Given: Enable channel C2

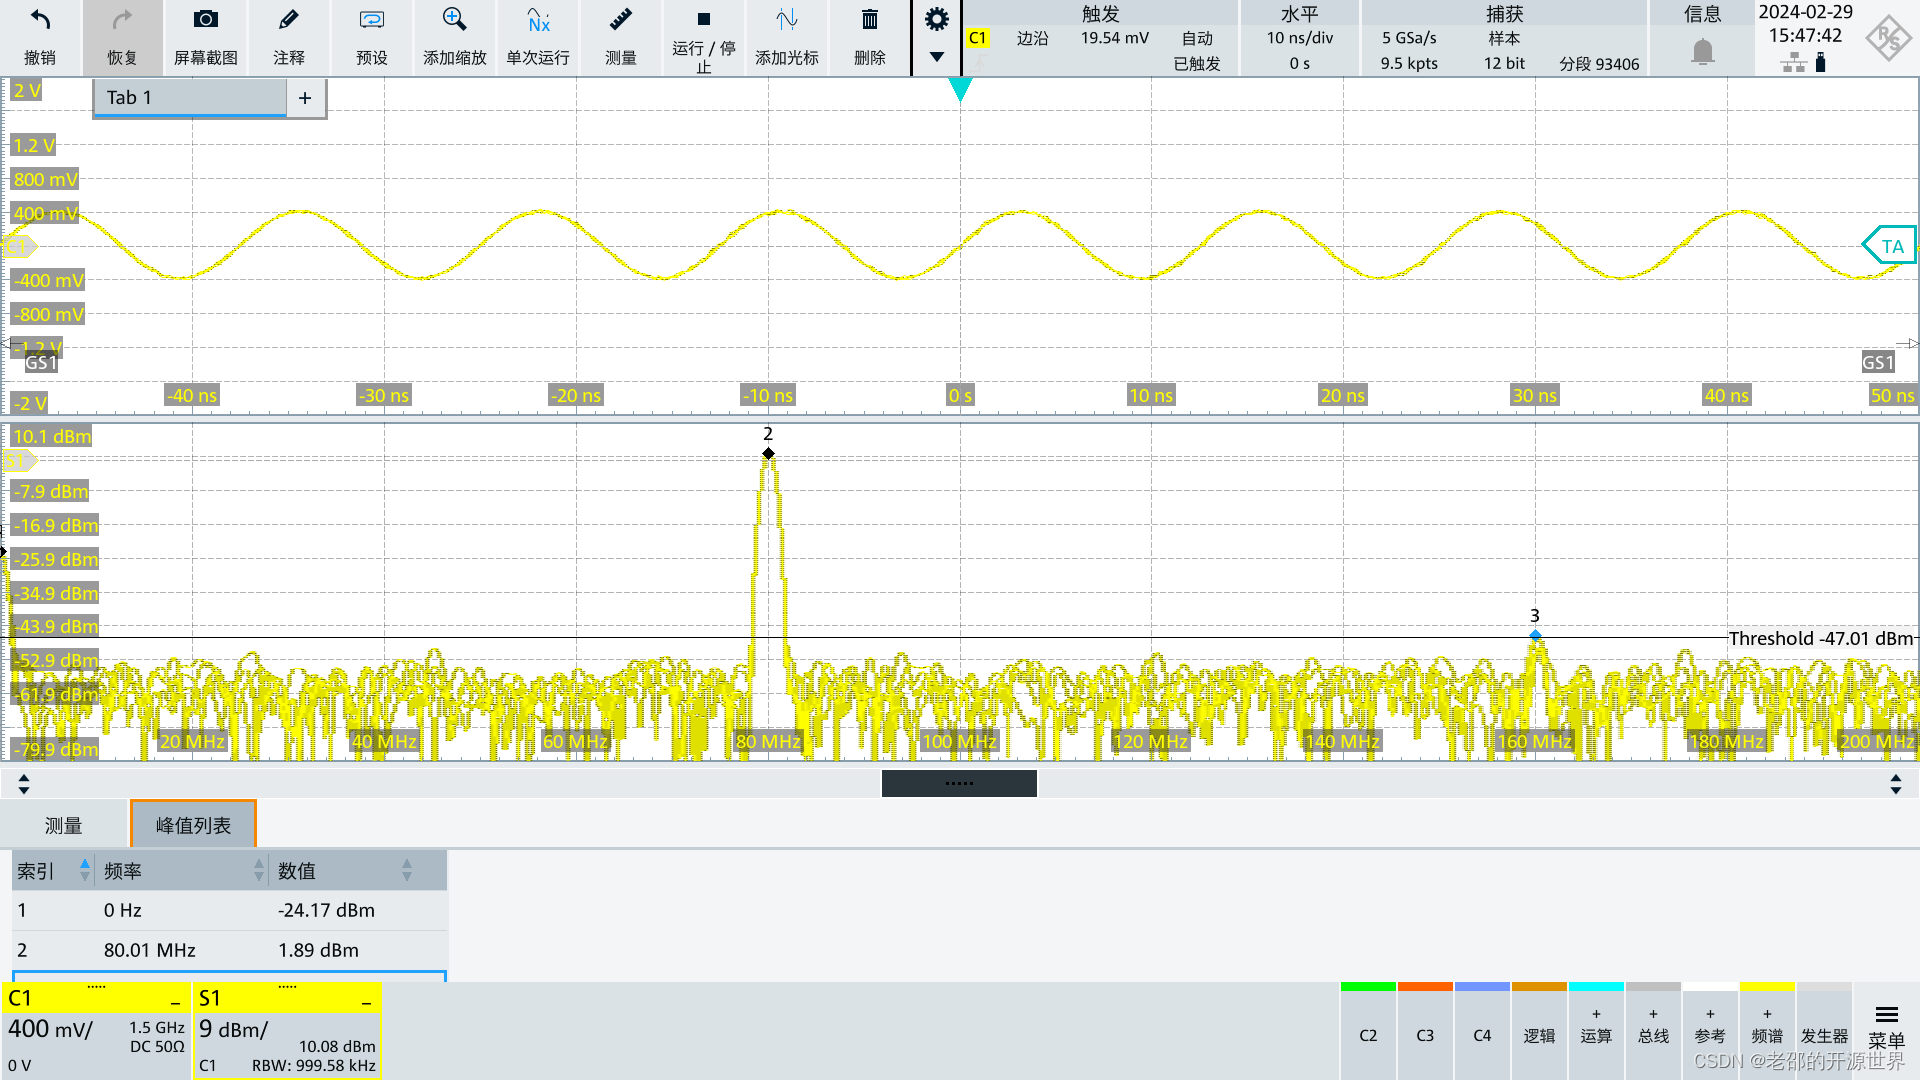Looking at the screenshot, I should 1368,1035.
